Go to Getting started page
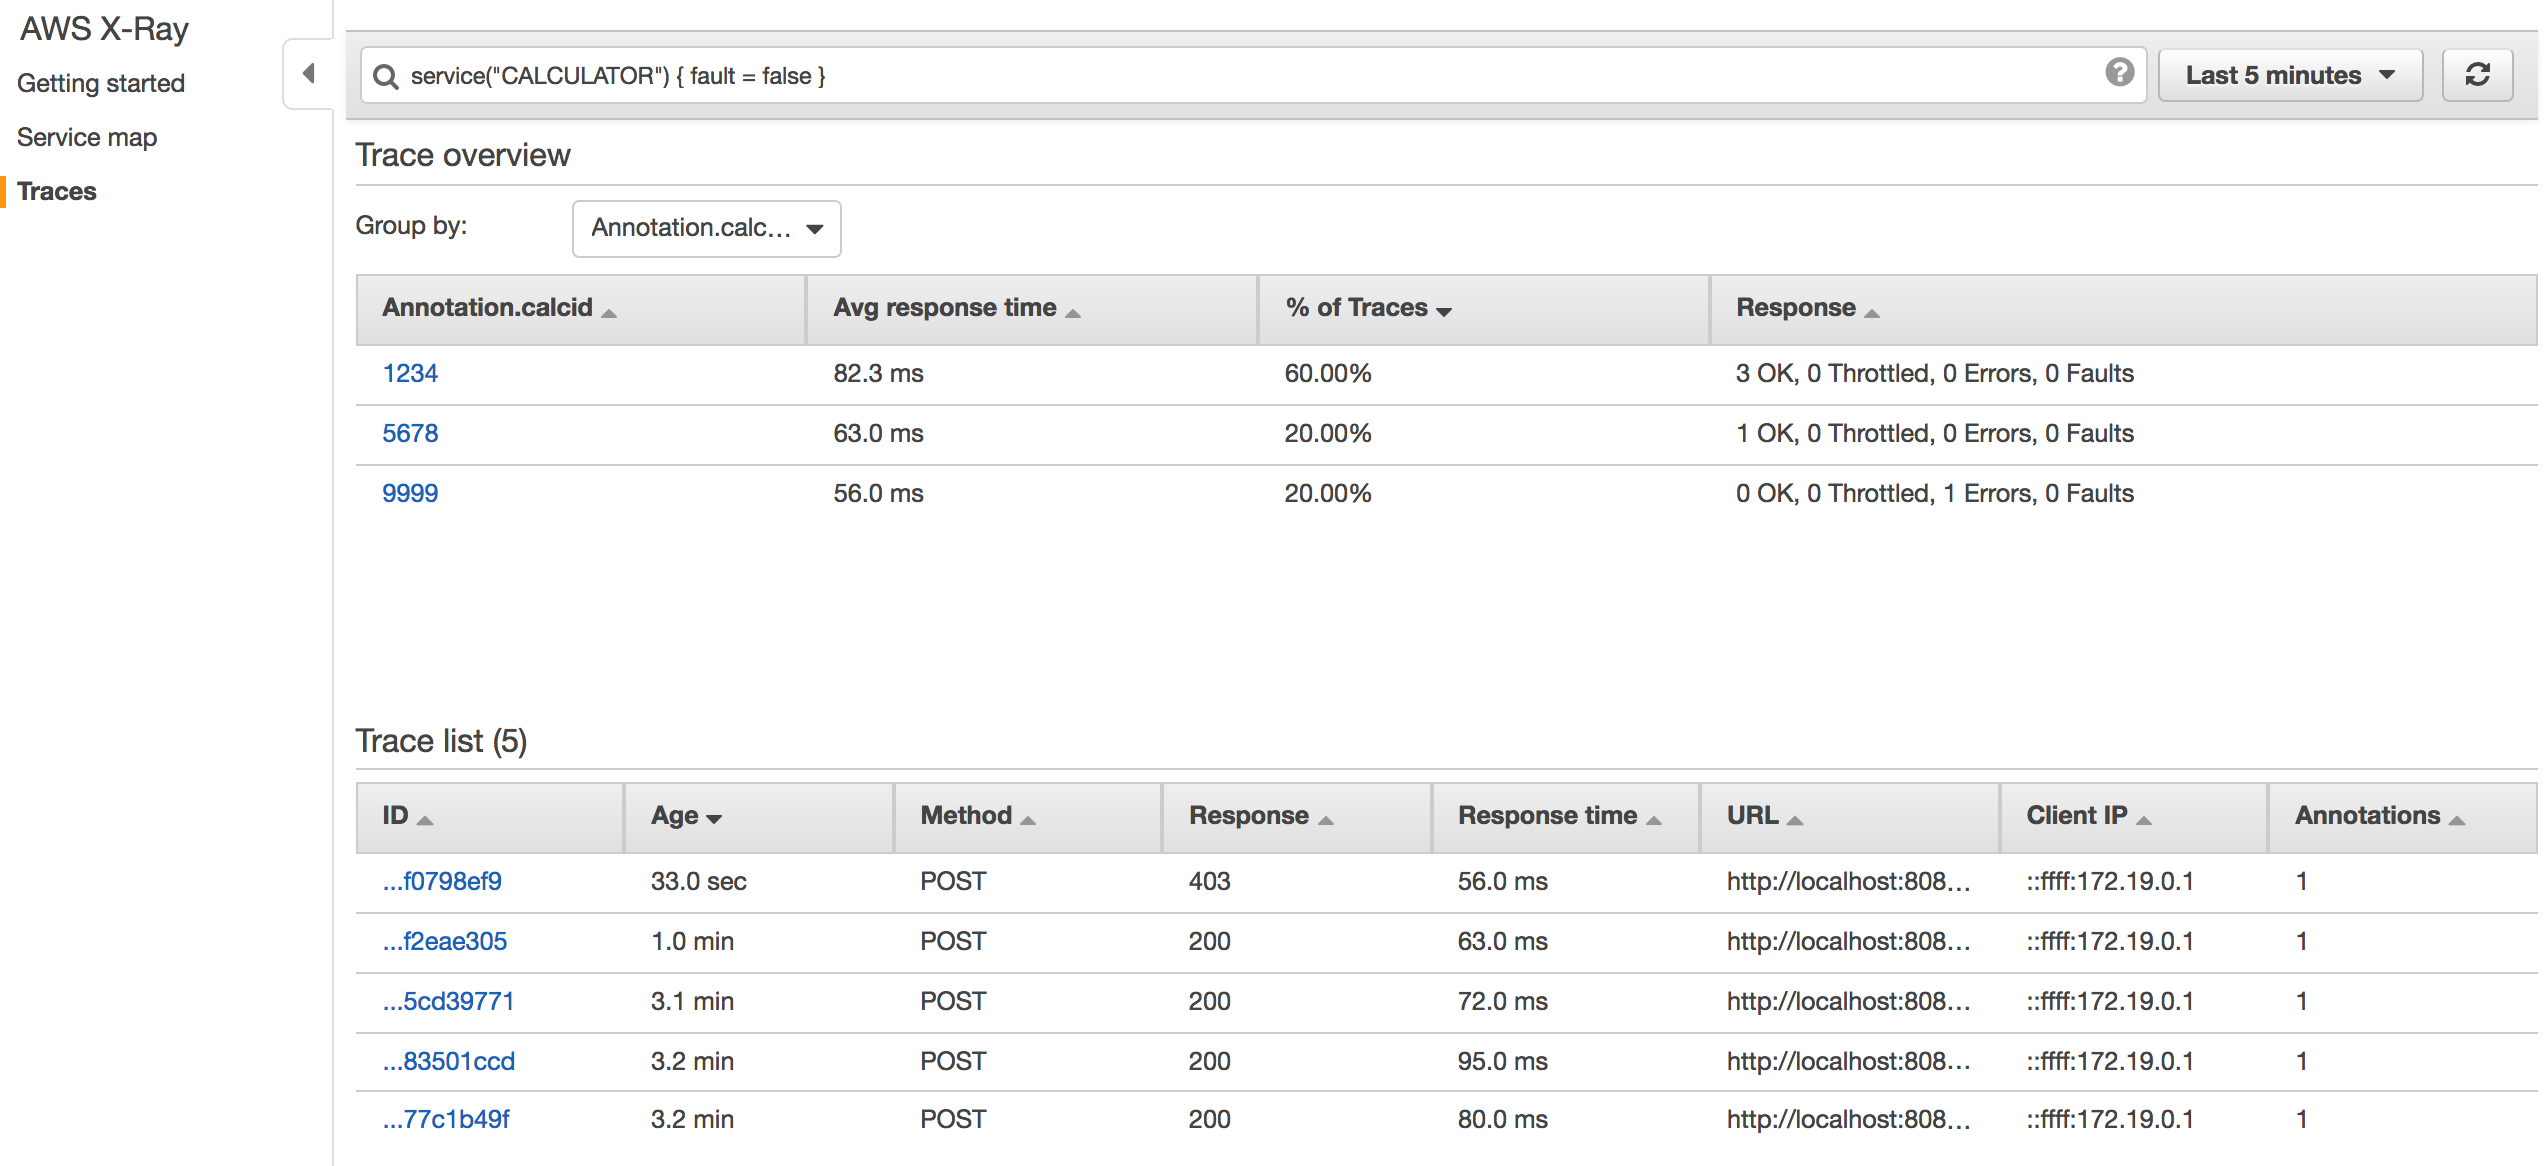 tap(101, 83)
